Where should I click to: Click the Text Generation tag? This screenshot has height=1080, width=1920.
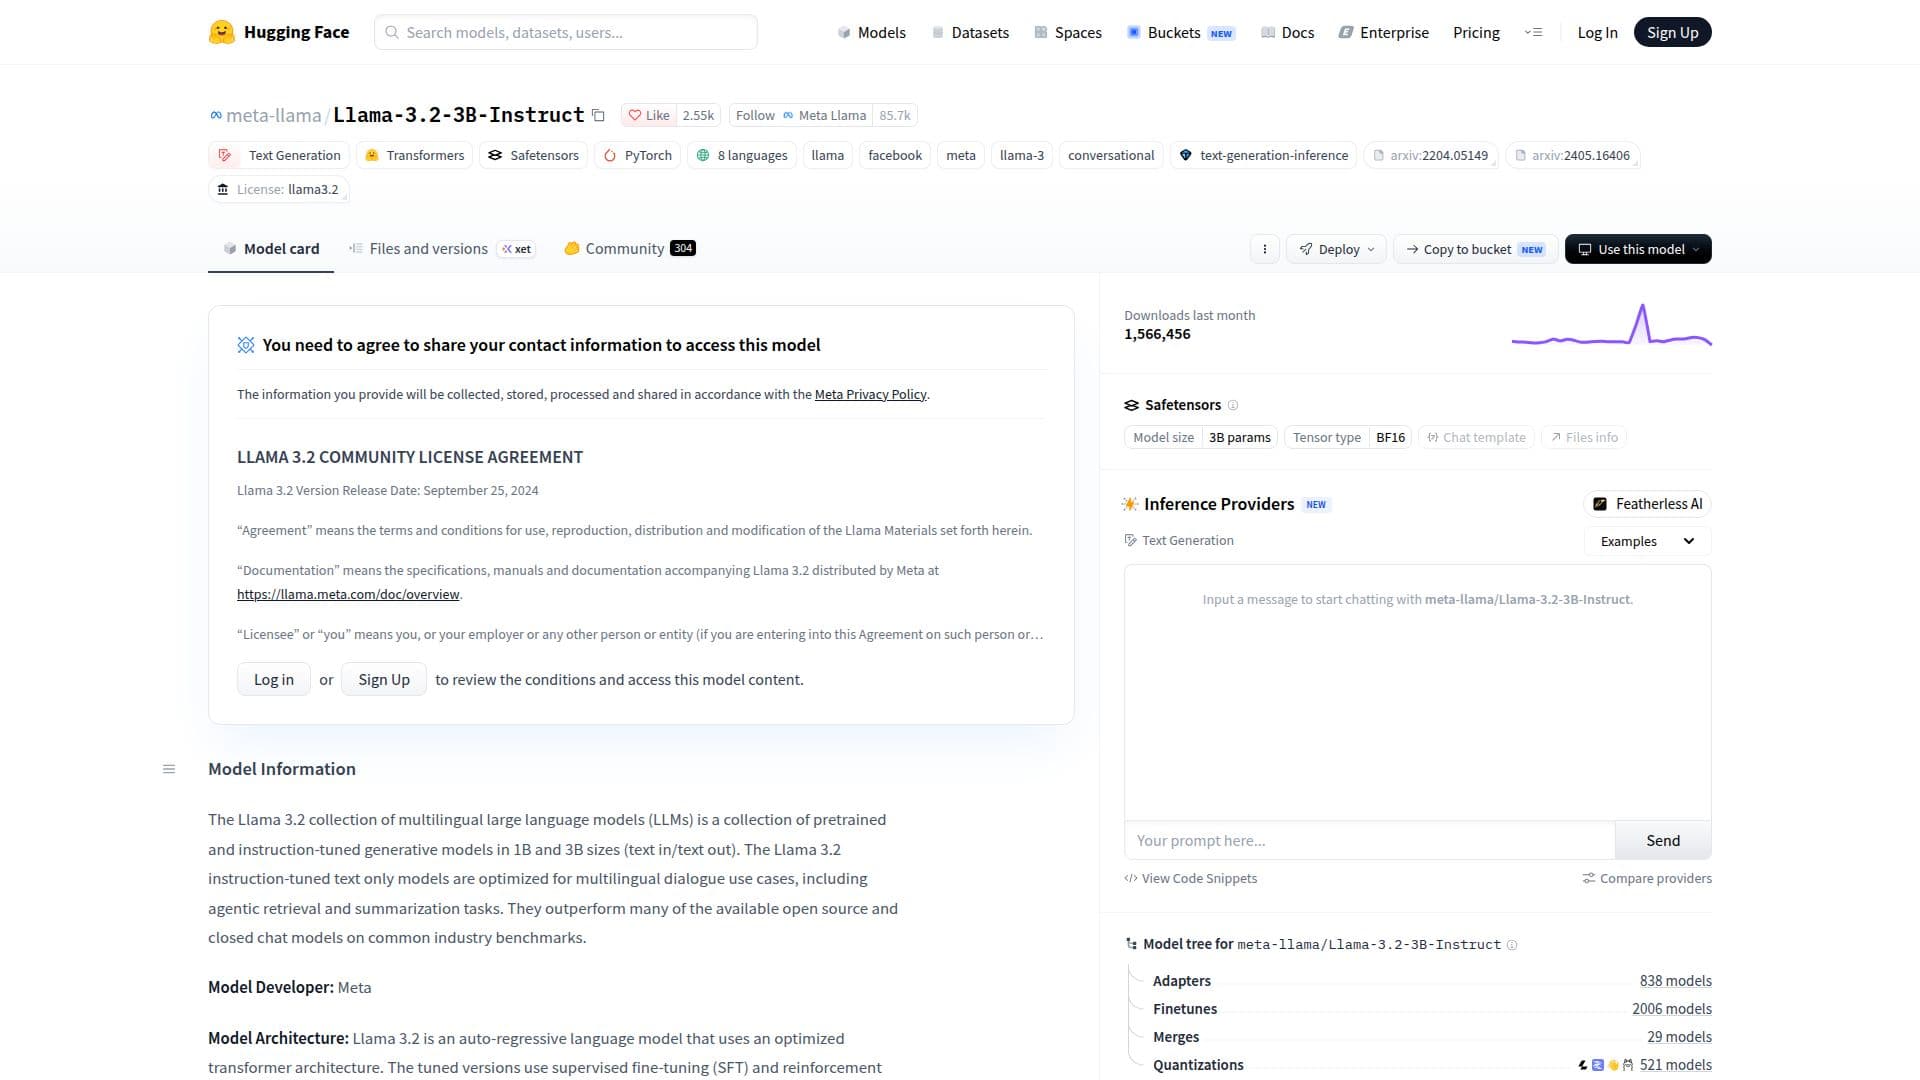click(279, 155)
